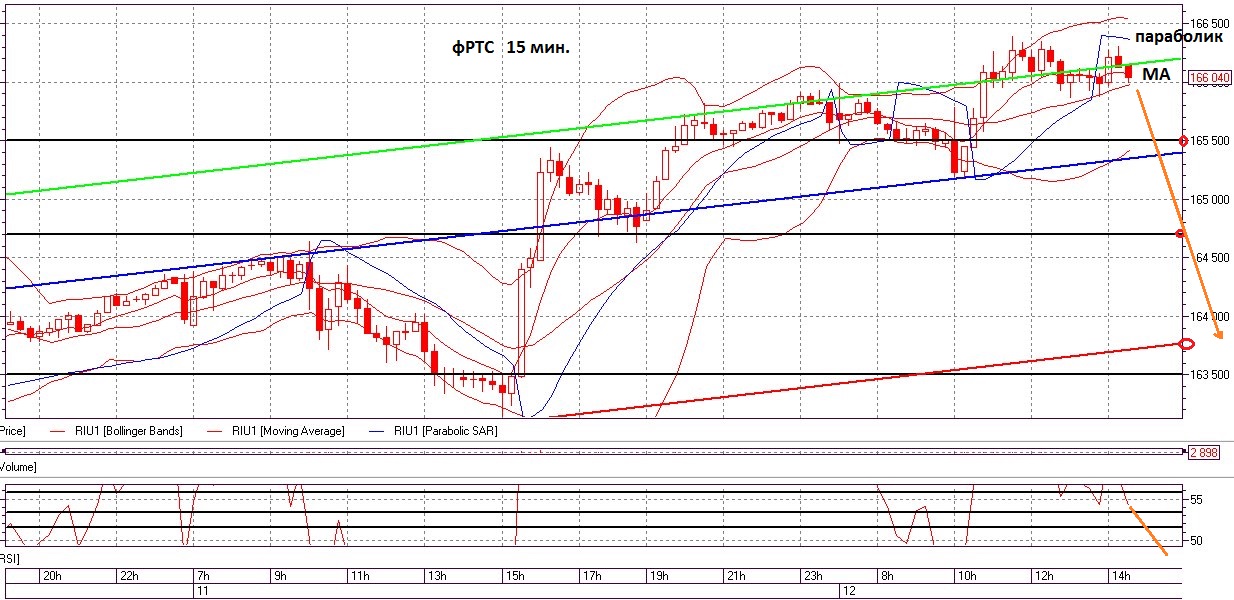Click the RSI] panel label

(x=10, y=557)
